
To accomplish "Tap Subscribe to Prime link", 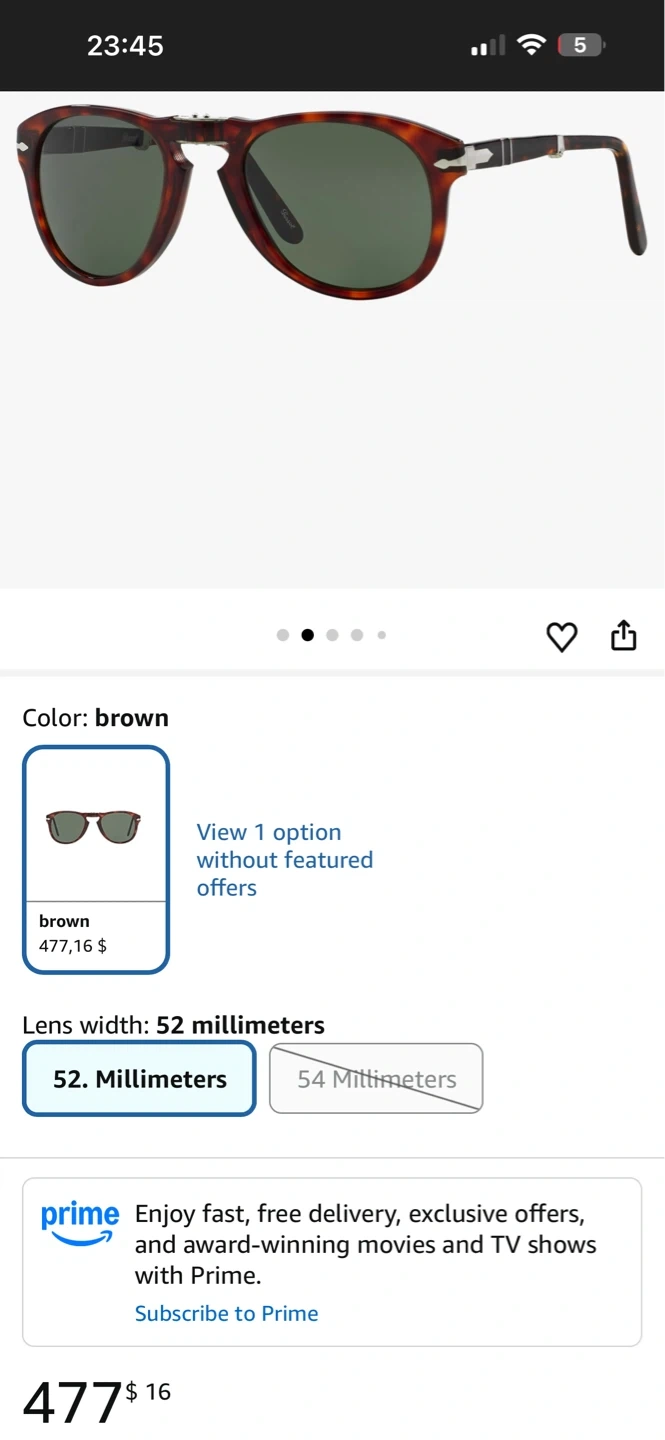I will [x=226, y=1313].
